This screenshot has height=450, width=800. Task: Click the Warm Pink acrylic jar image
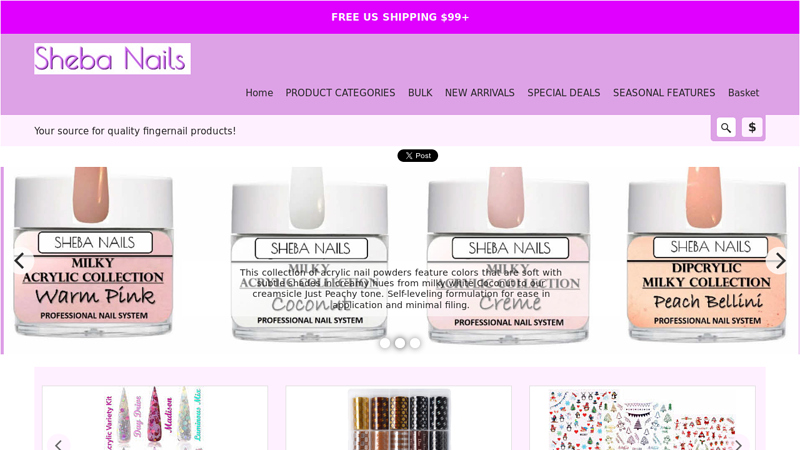click(x=93, y=253)
